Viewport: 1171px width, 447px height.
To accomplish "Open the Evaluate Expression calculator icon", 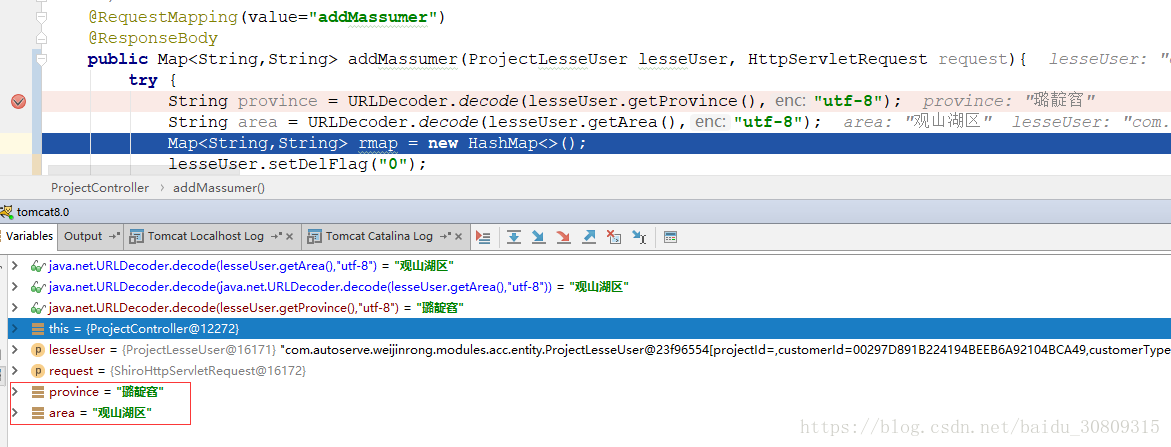I will click(670, 237).
